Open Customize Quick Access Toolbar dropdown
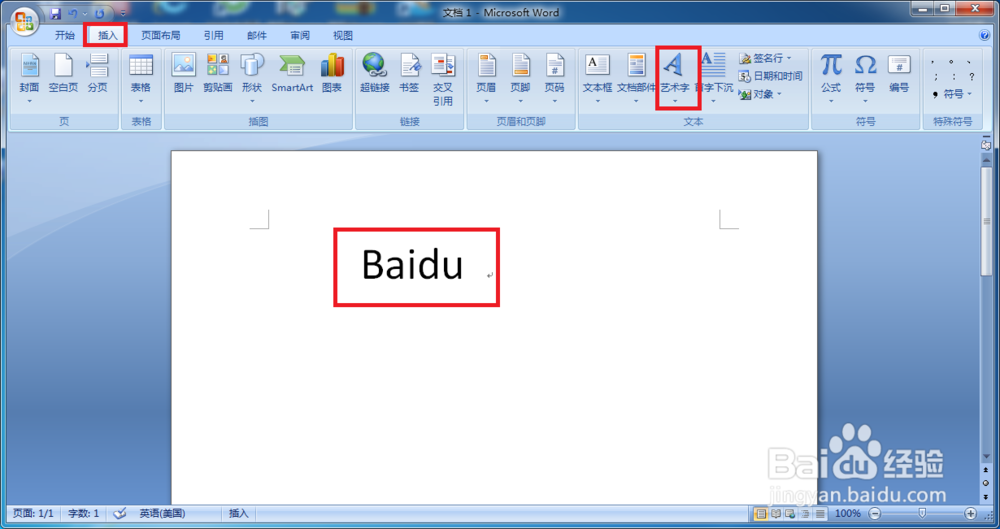Viewport: 1000px width, 529px height. coord(123,13)
